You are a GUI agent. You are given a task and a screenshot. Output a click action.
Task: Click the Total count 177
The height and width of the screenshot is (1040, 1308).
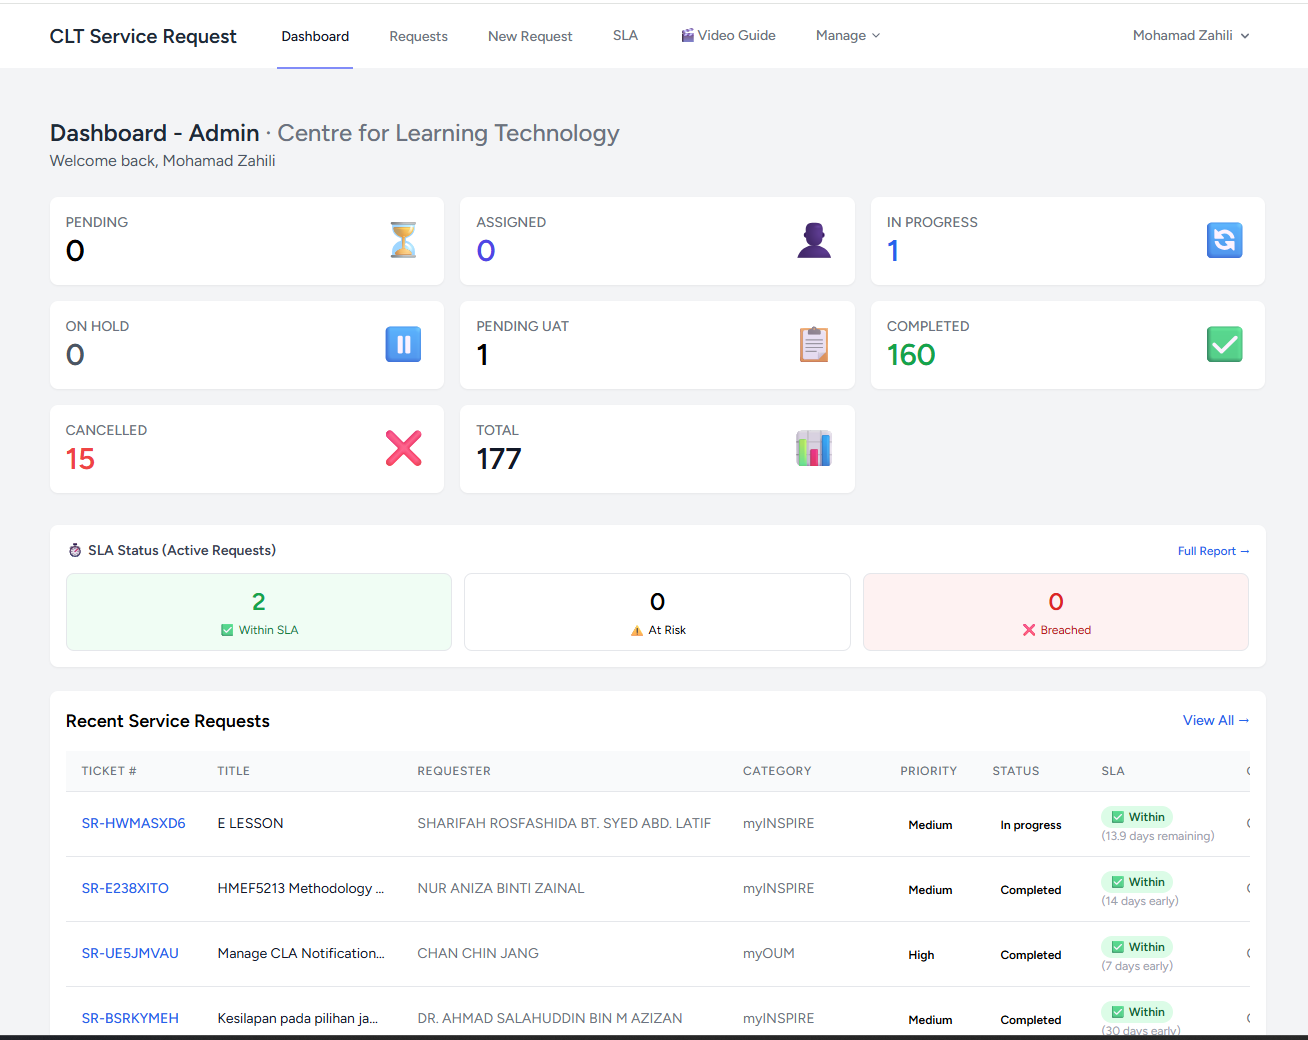(499, 459)
